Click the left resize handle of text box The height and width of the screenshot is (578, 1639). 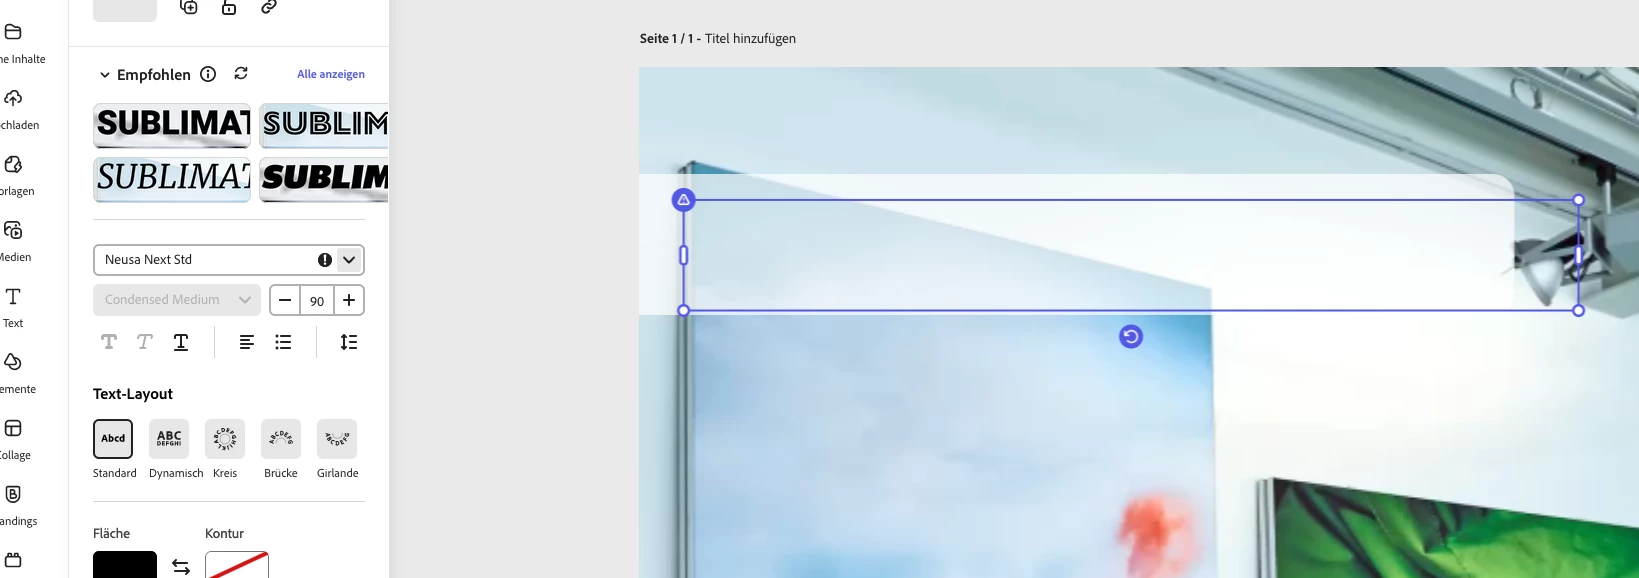pos(684,255)
